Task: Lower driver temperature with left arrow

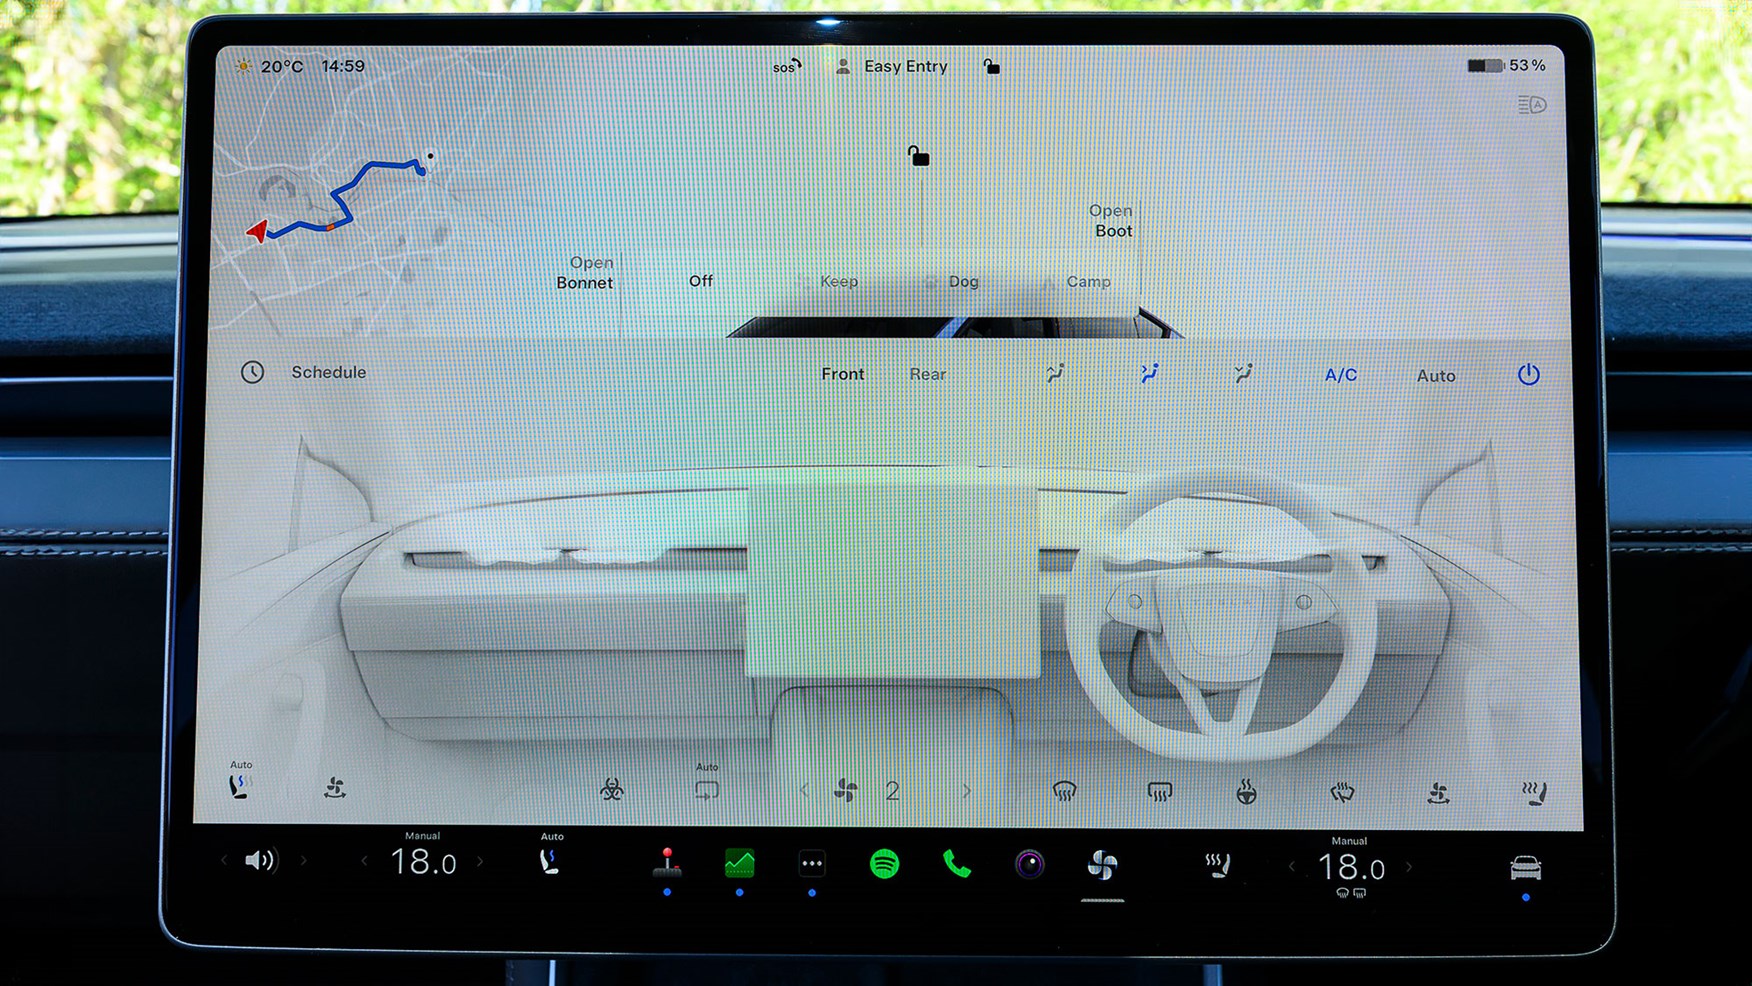Action: coord(1292,867)
